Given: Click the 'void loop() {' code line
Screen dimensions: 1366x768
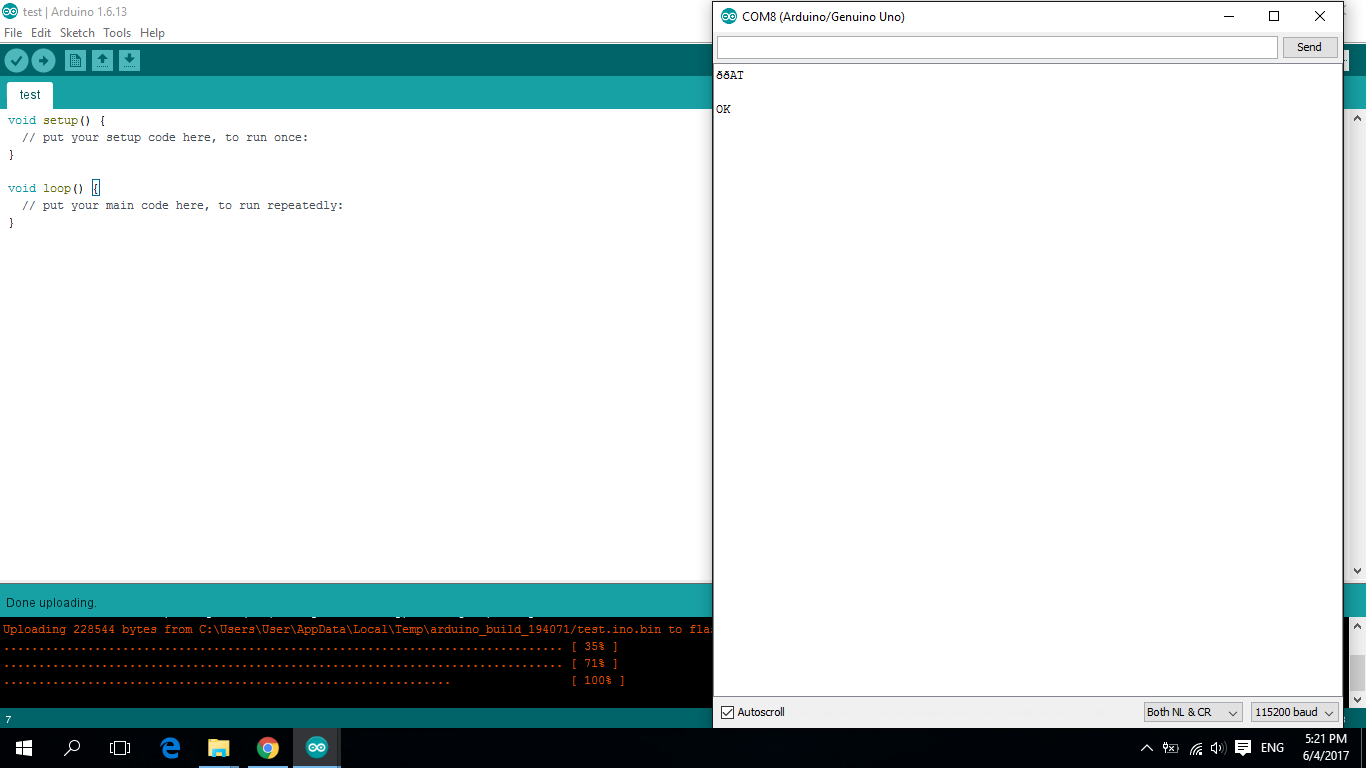Looking at the screenshot, I should coord(54,188).
